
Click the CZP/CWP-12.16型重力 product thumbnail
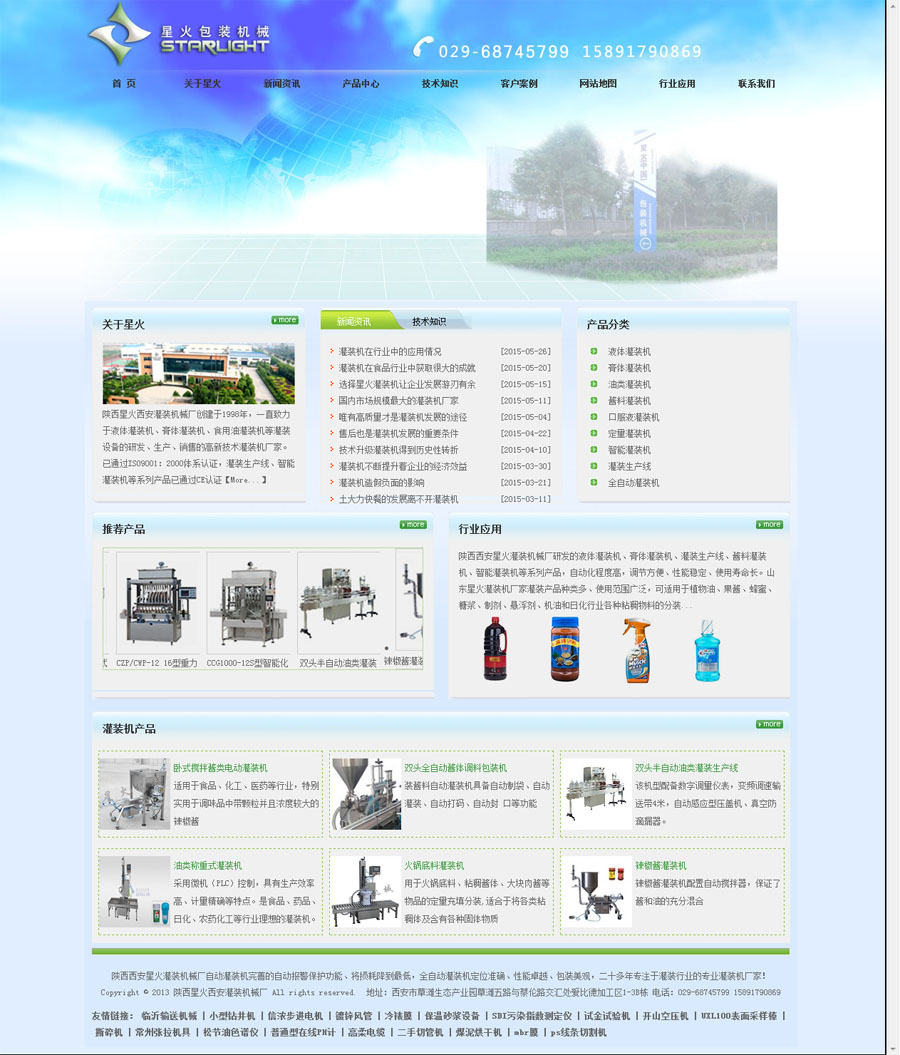158,601
